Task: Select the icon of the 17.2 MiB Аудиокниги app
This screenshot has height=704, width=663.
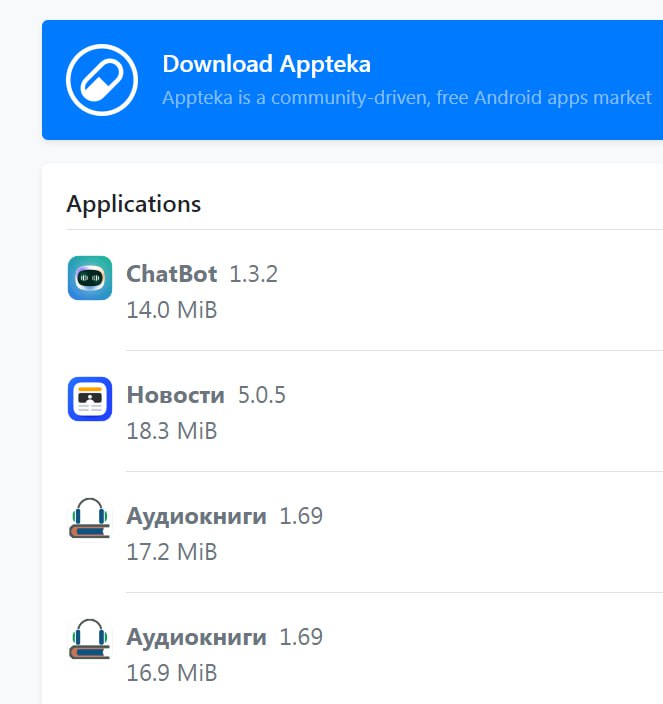Action: click(x=90, y=520)
